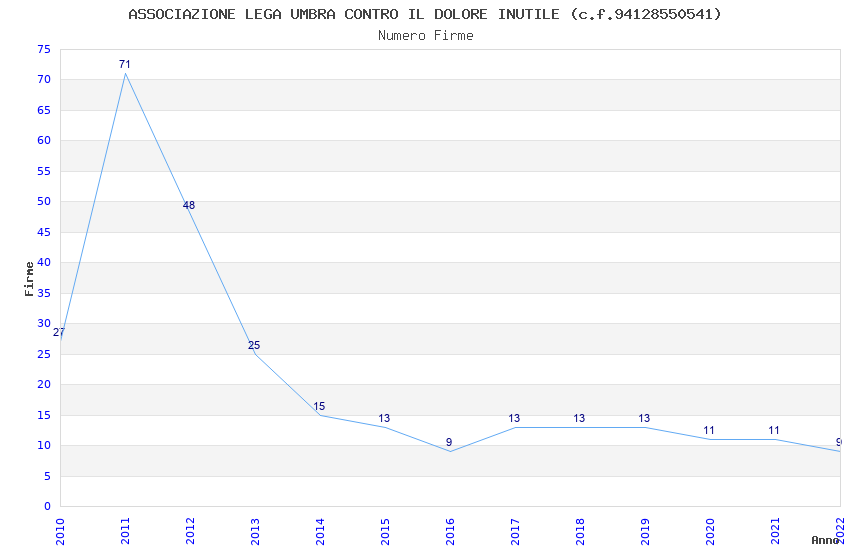This screenshot has width=850, height=550.
Task: Click the vertical axis title Firme
Action: tap(29, 279)
